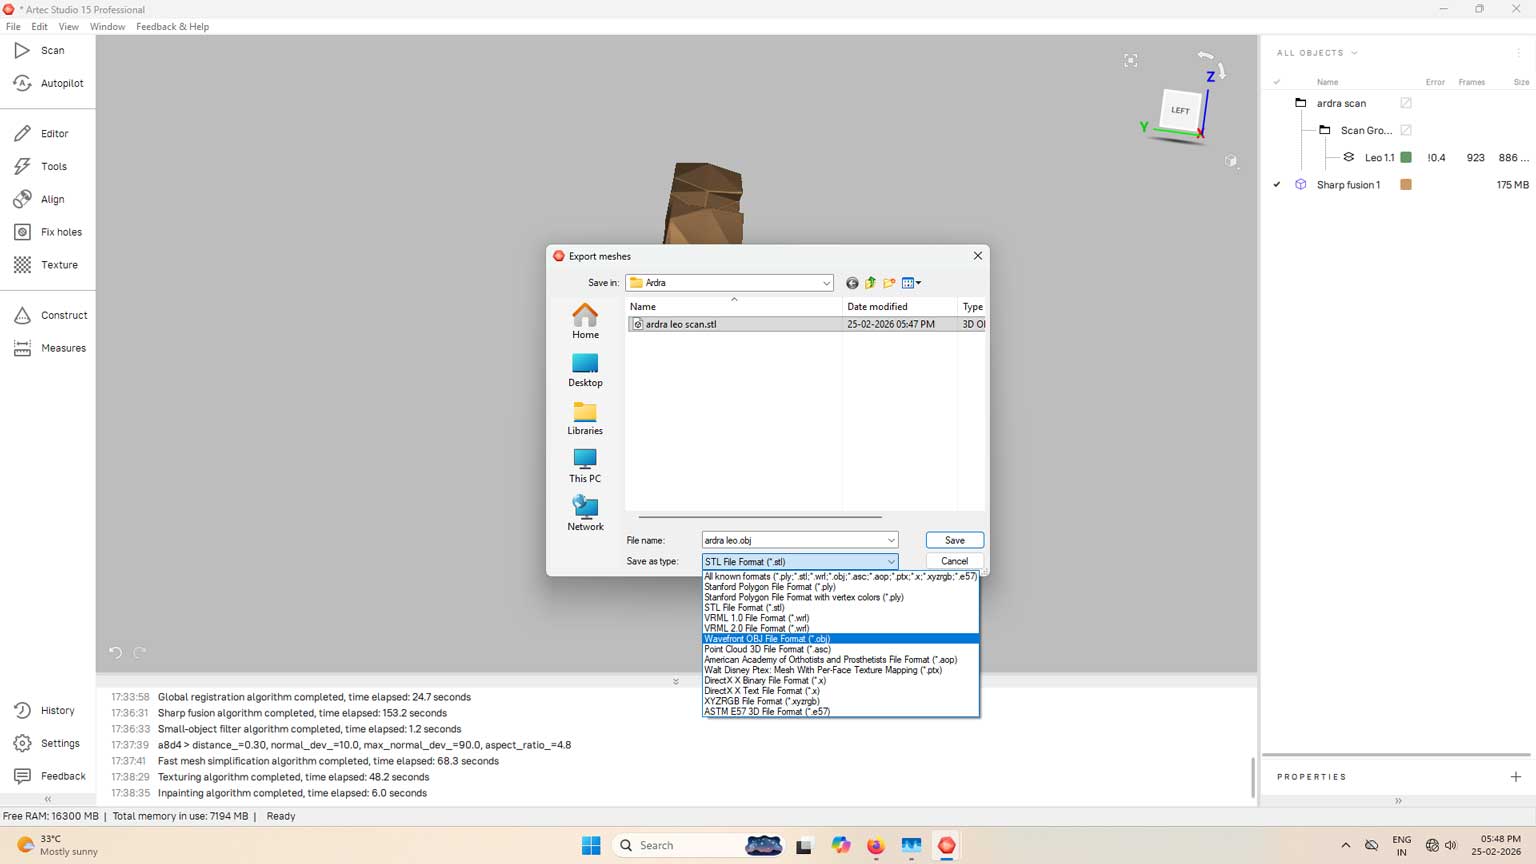Toggle the checkmark for Sharp fusion 1

click(1277, 185)
